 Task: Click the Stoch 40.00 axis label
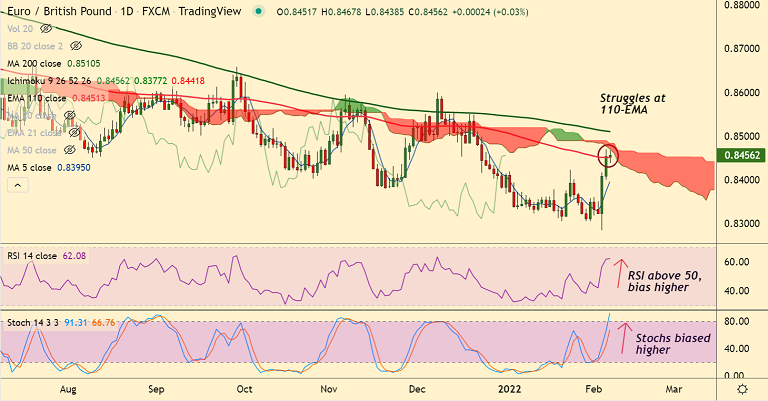pyautogui.click(x=736, y=349)
